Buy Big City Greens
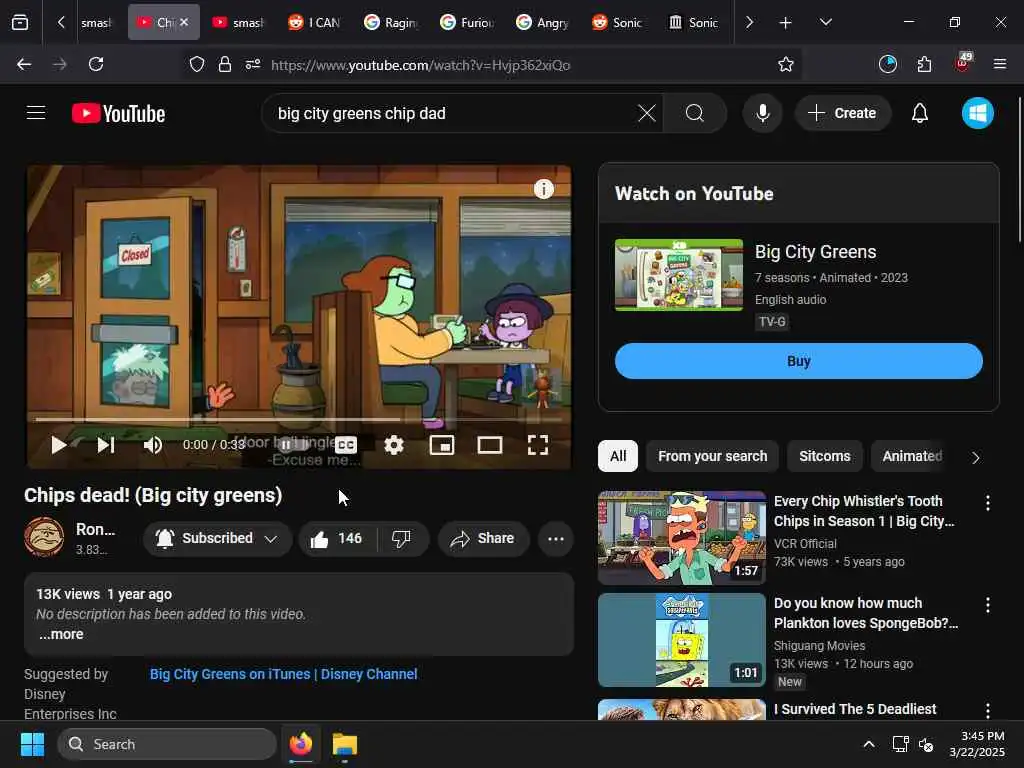This screenshot has height=768, width=1024. [798, 361]
